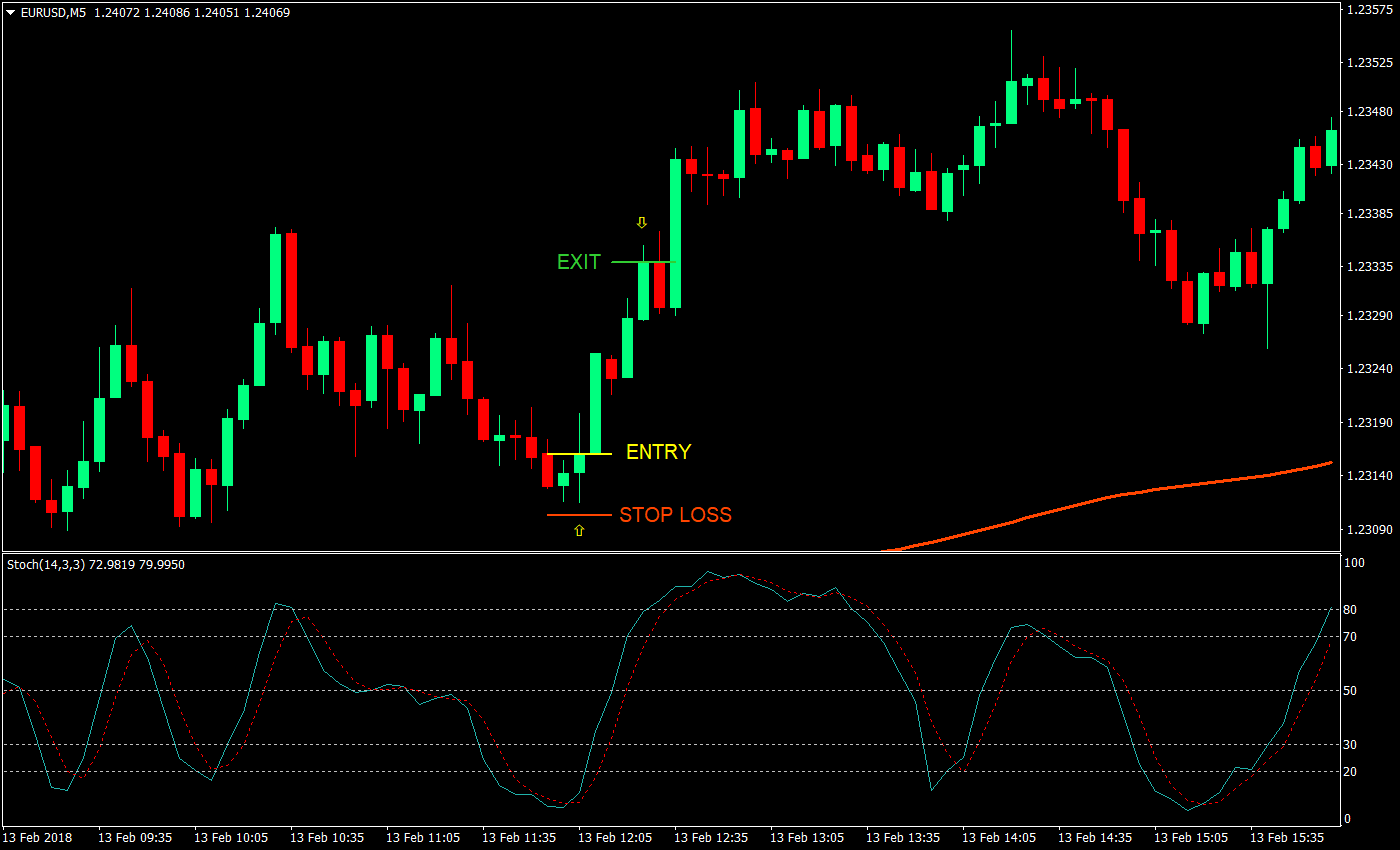Select the green up arrow below STOP LOSS
This screenshot has height=850, width=1400.
pos(578,530)
